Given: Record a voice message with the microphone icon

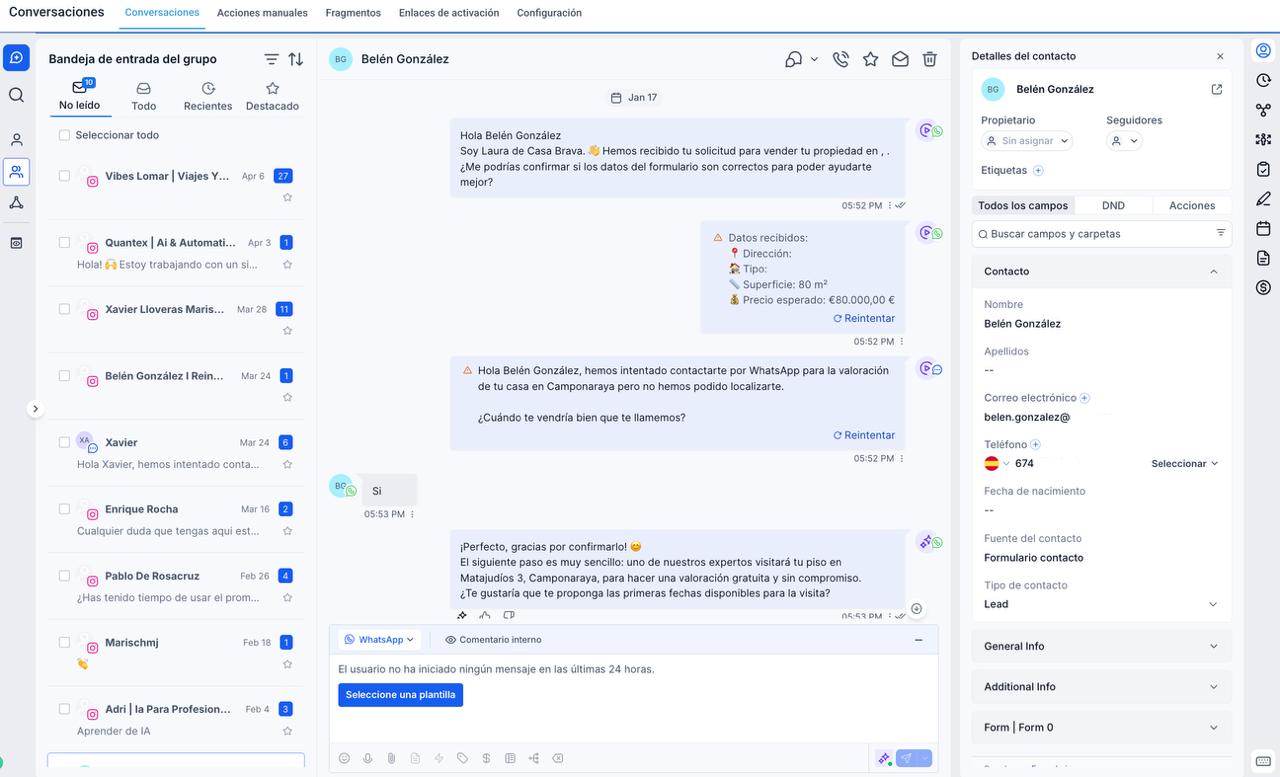Looking at the screenshot, I should click(368, 758).
